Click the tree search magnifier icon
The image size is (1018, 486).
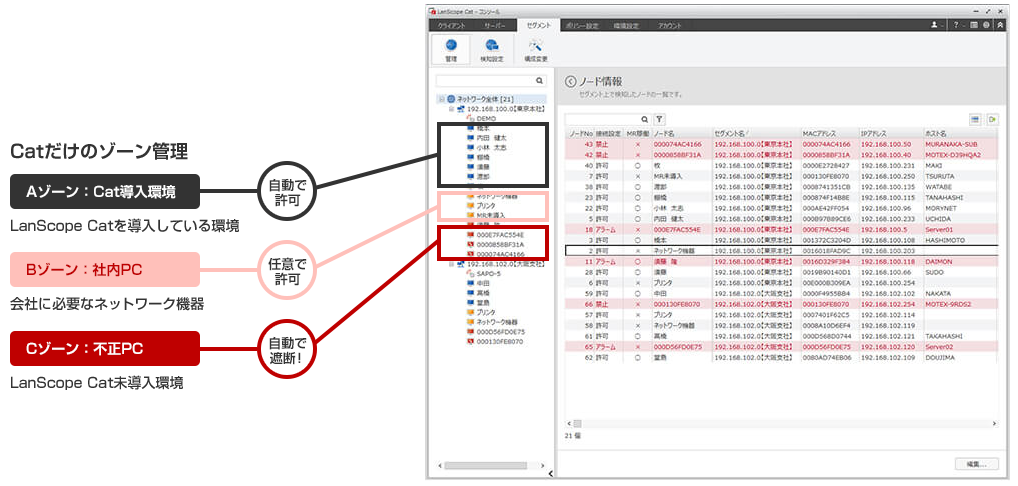(x=539, y=81)
